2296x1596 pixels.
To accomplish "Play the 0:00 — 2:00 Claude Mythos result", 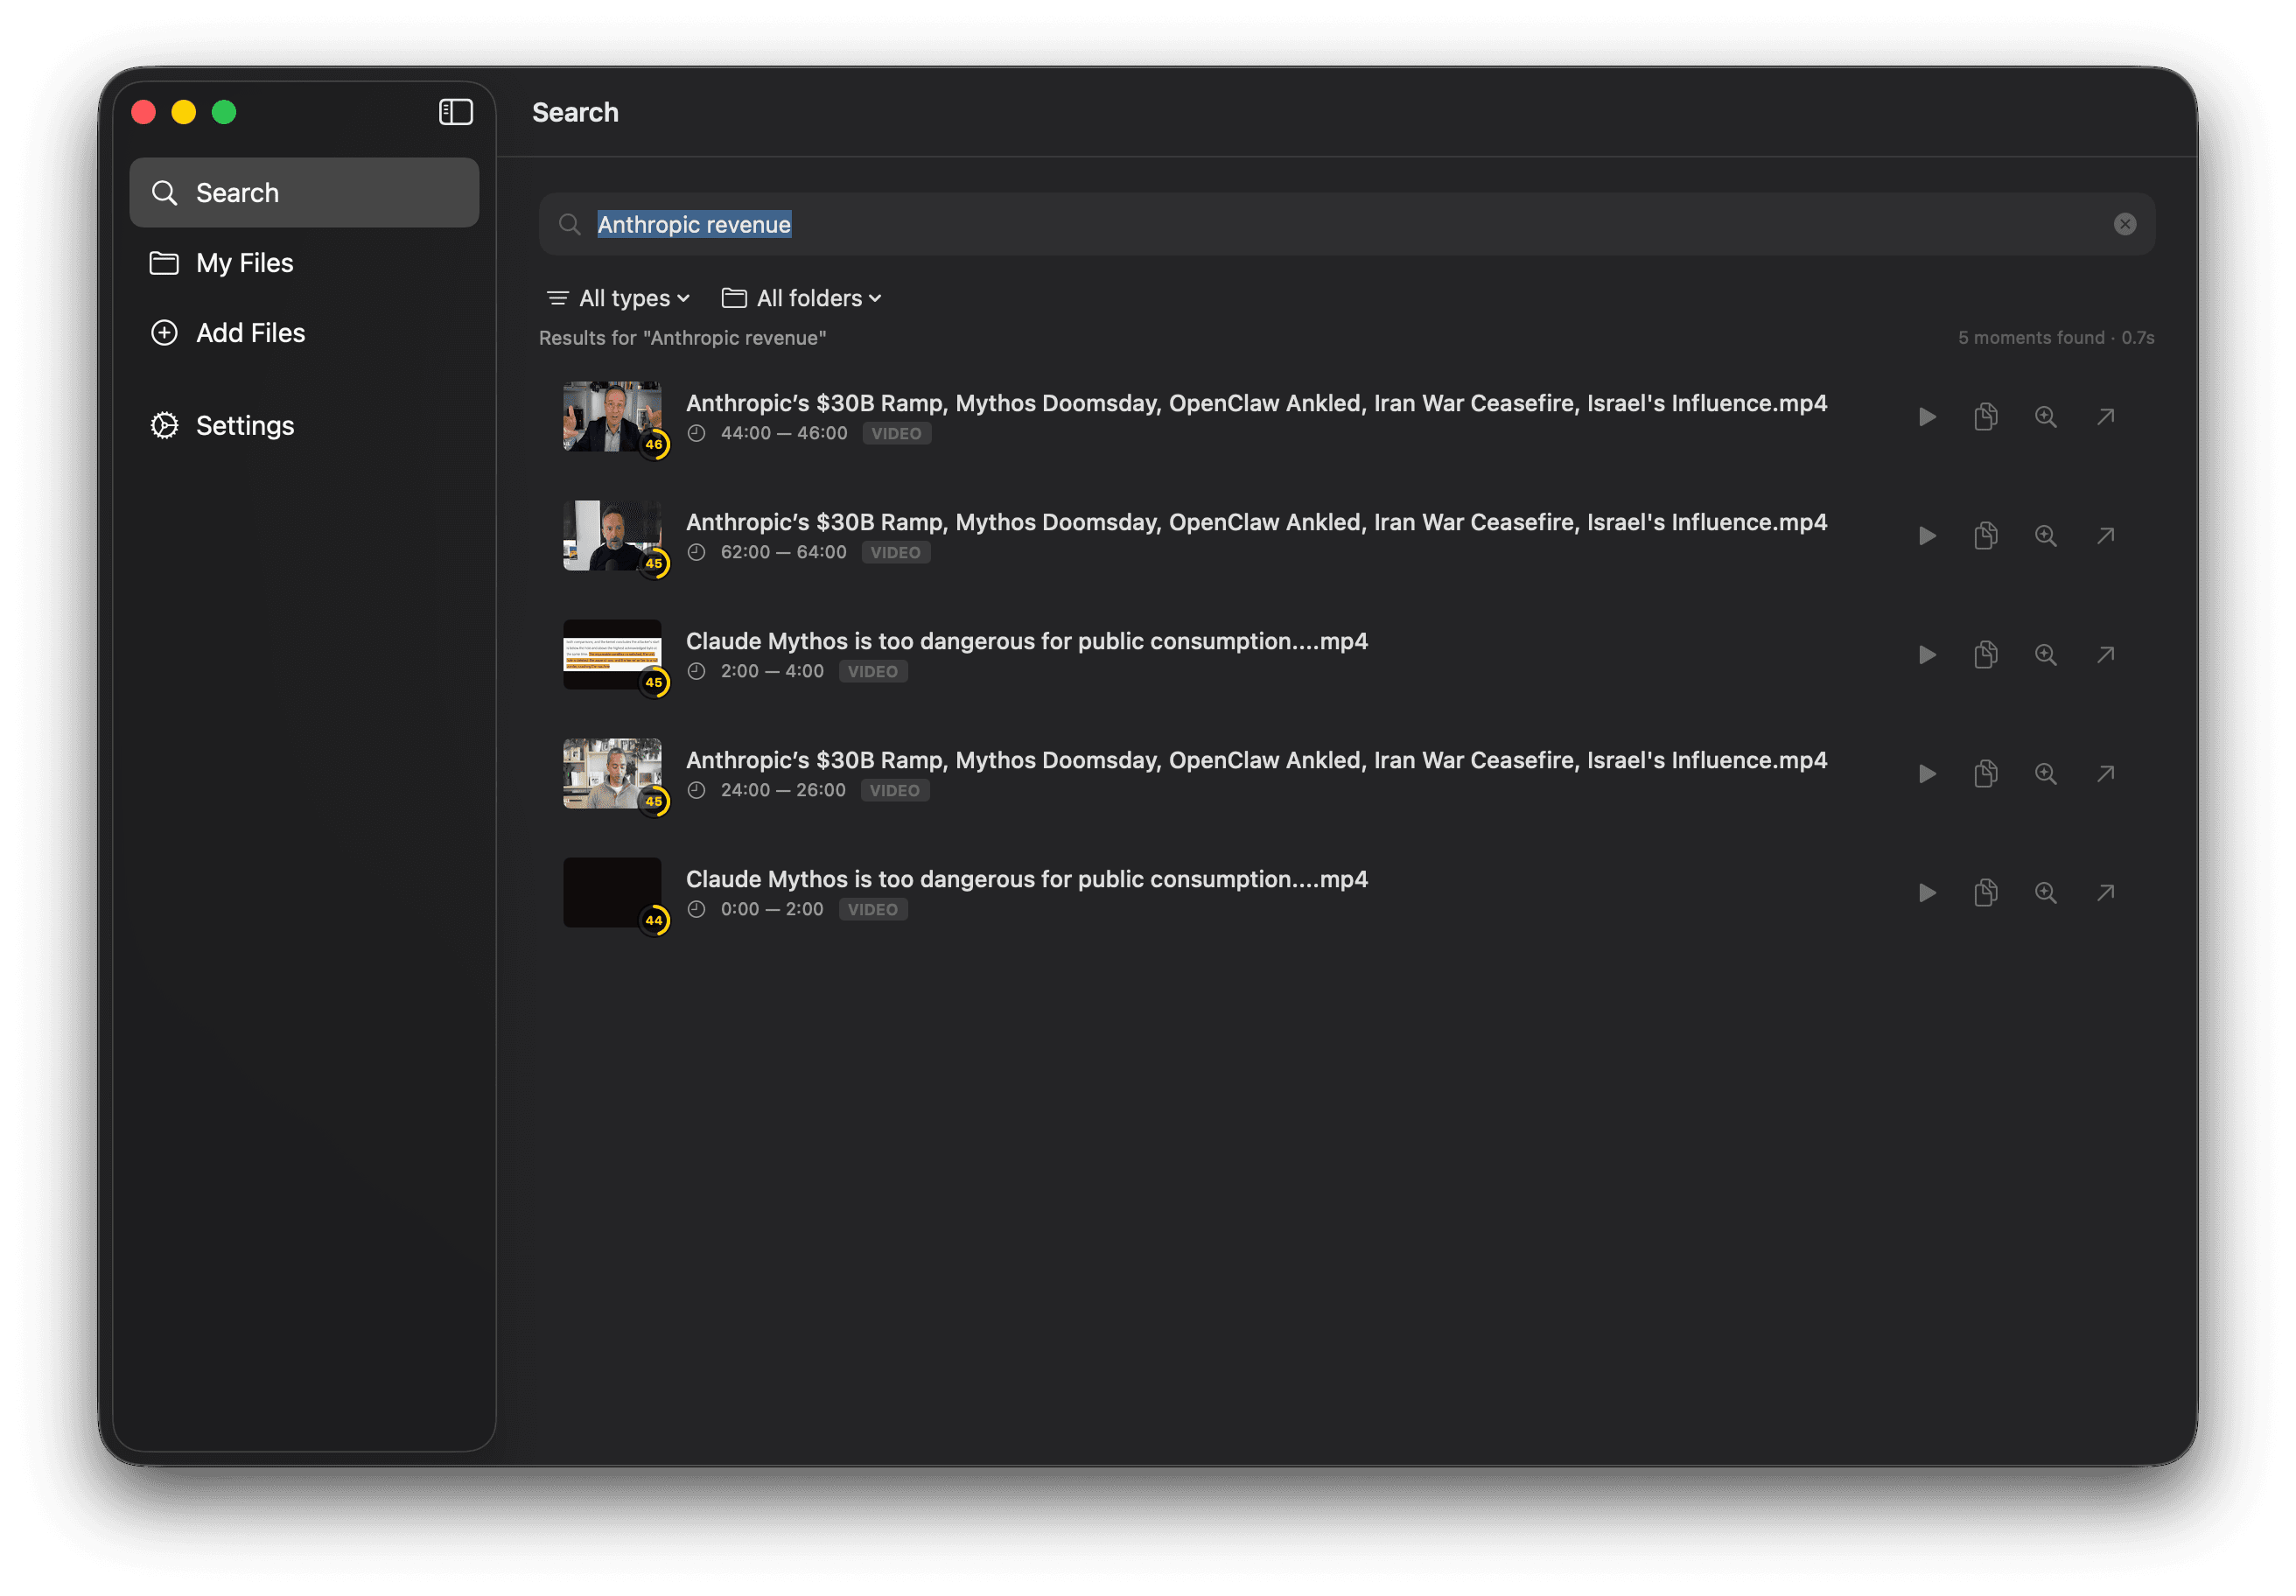I will 1926,893.
